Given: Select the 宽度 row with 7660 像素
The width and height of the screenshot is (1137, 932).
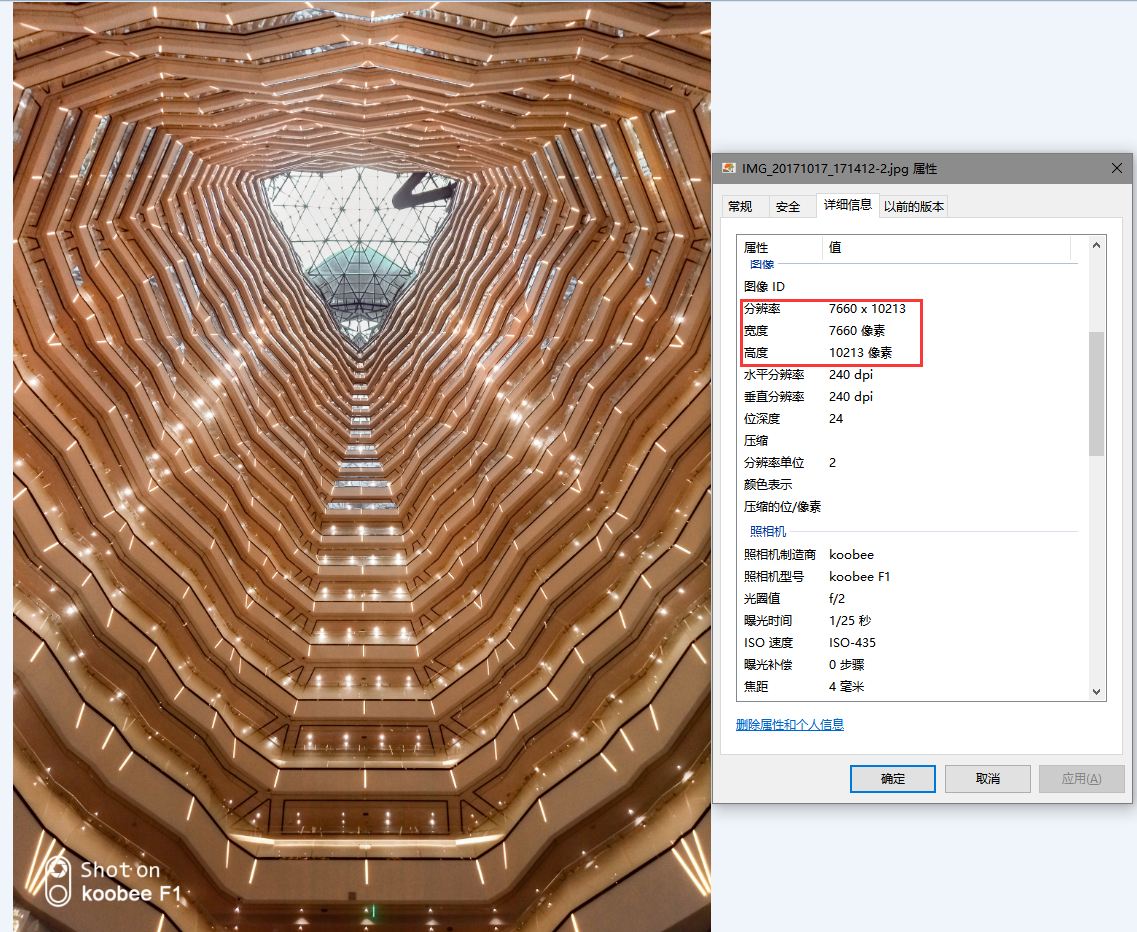Looking at the screenshot, I should [x=912, y=331].
